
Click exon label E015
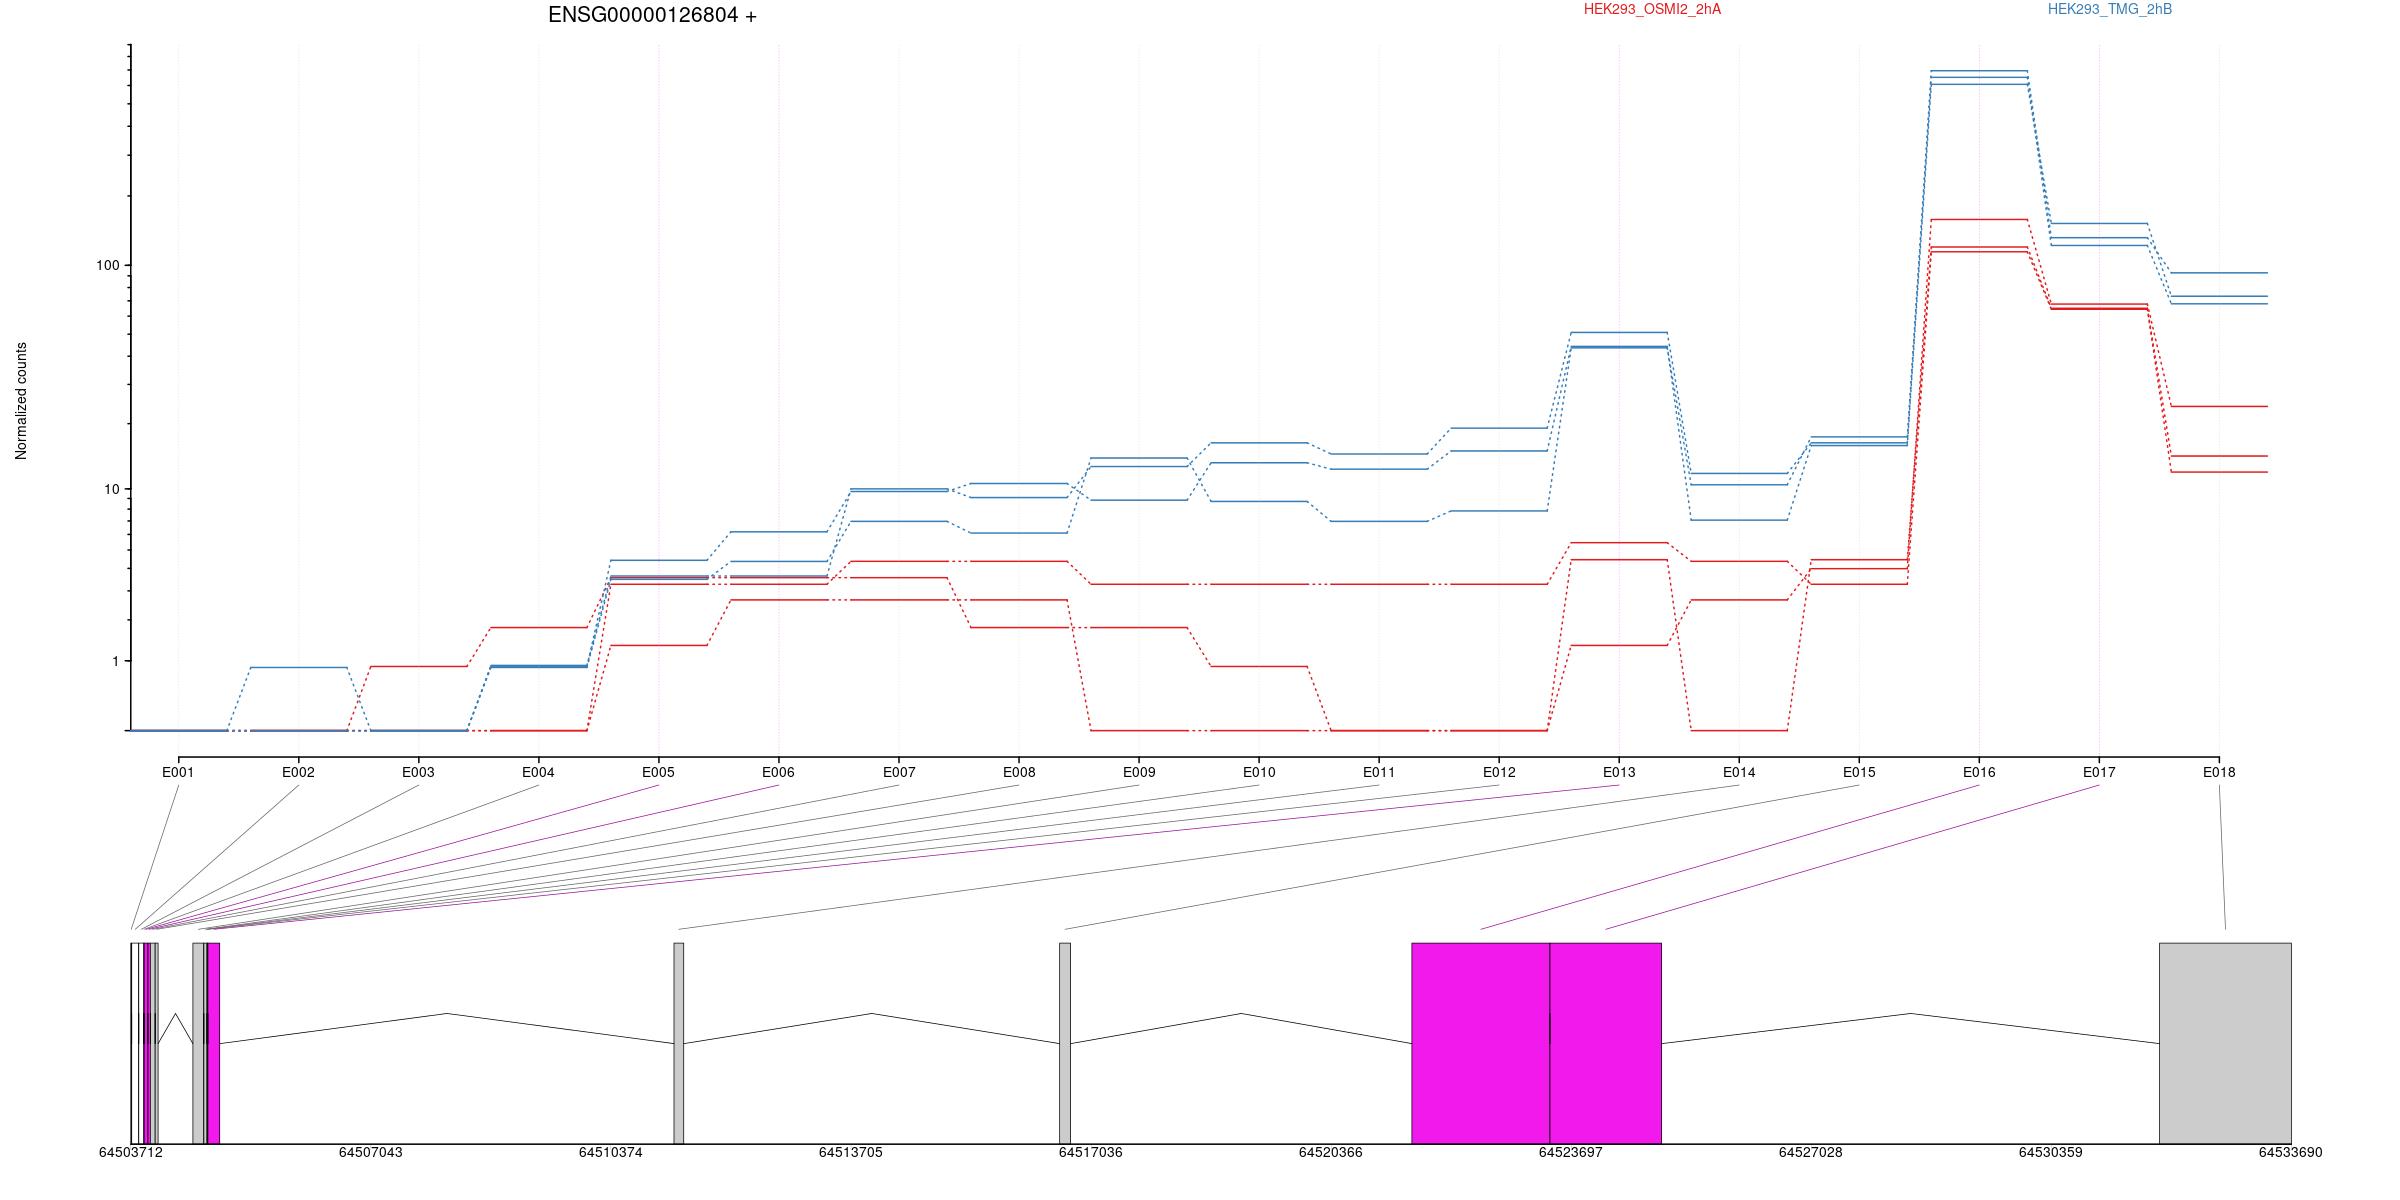coord(1859,772)
